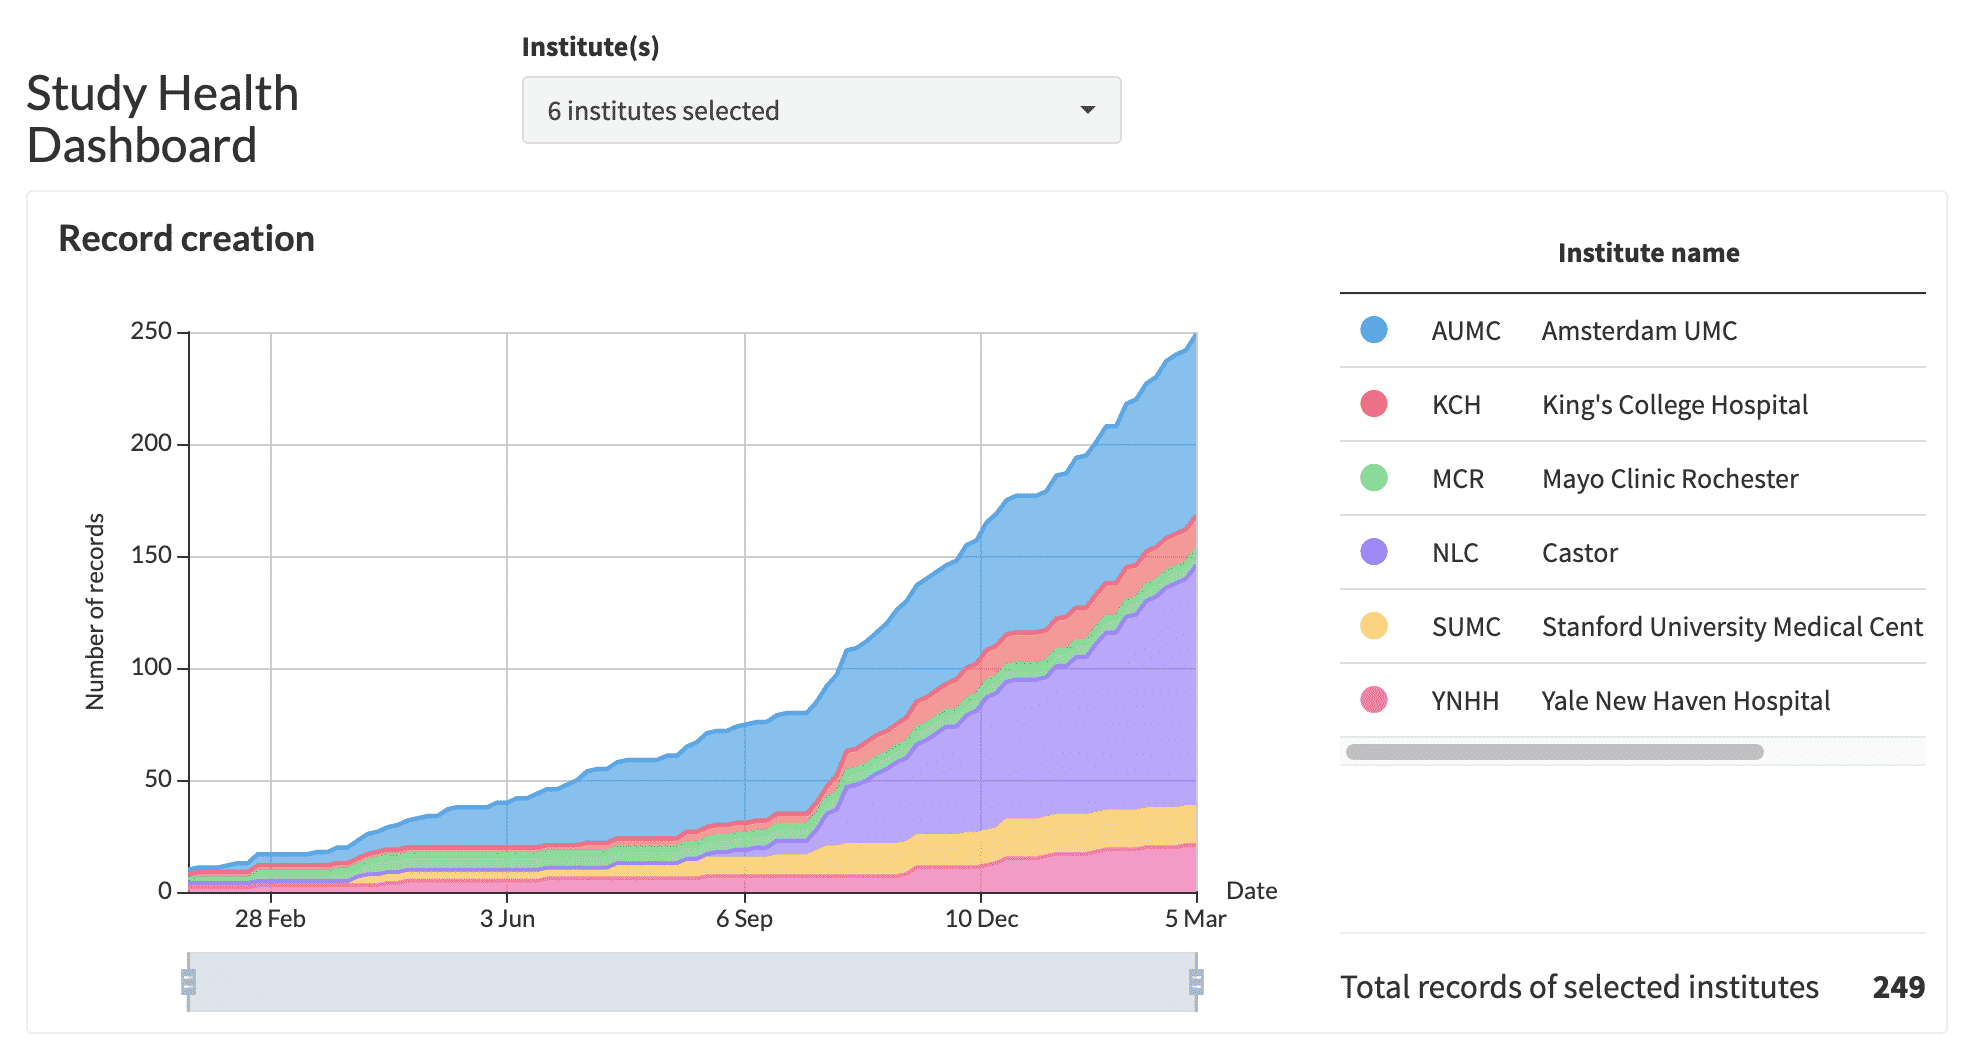The image size is (1968, 1054).
Task: Select the Amsterdam UMC row name
Action: pyautogui.click(x=1639, y=331)
